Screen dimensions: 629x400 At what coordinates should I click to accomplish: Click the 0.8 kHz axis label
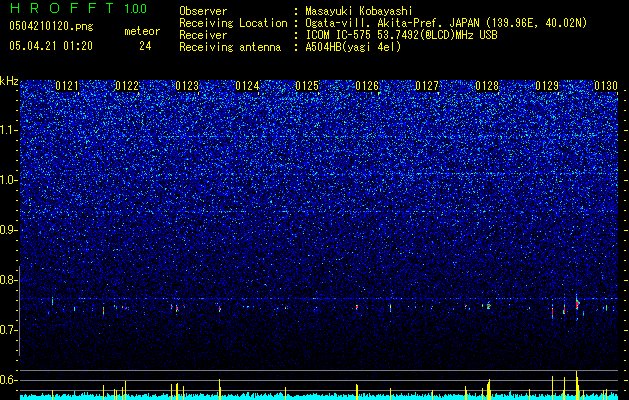pyautogui.click(x=9, y=280)
